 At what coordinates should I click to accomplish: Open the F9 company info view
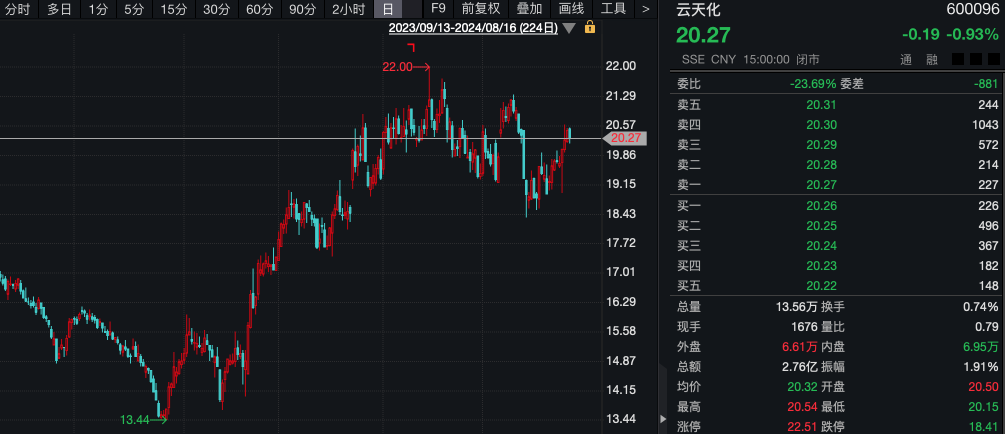point(438,9)
